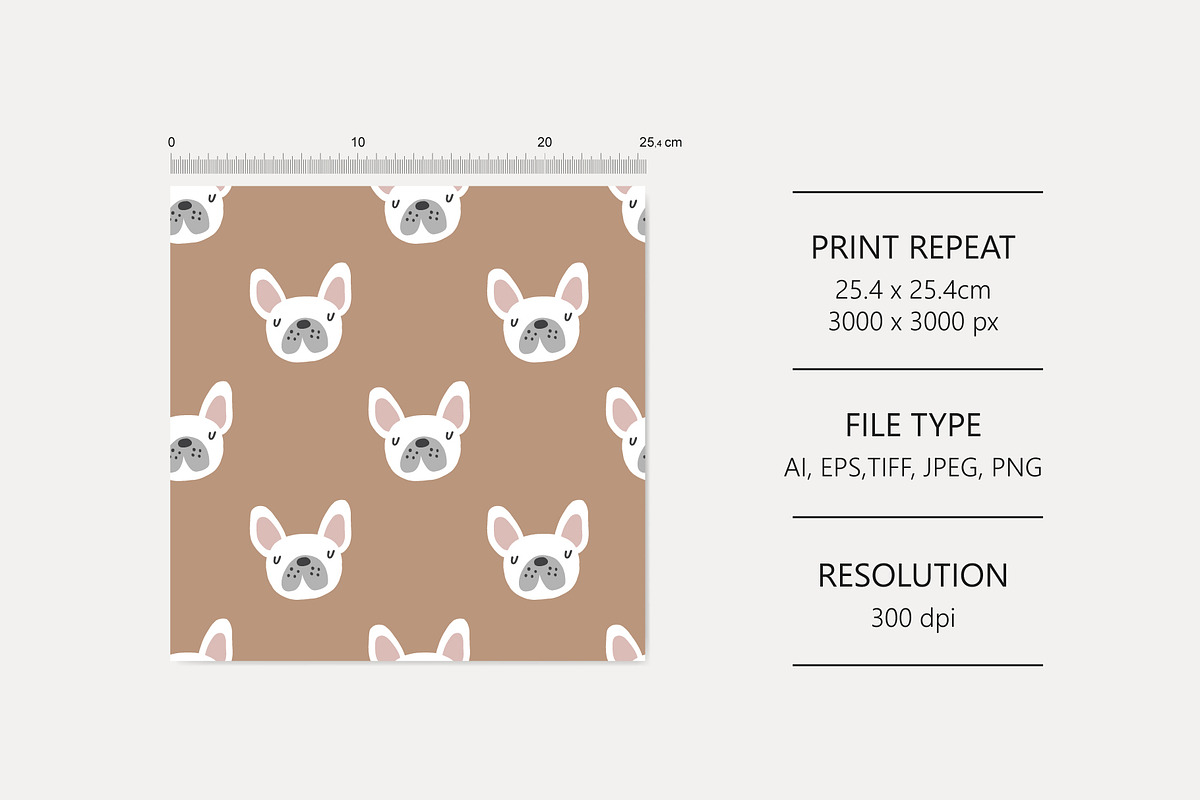This screenshot has height=800, width=1200.
Task: Click the FILE TYPE heading
Action: pyautogui.click(x=913, y=425)
